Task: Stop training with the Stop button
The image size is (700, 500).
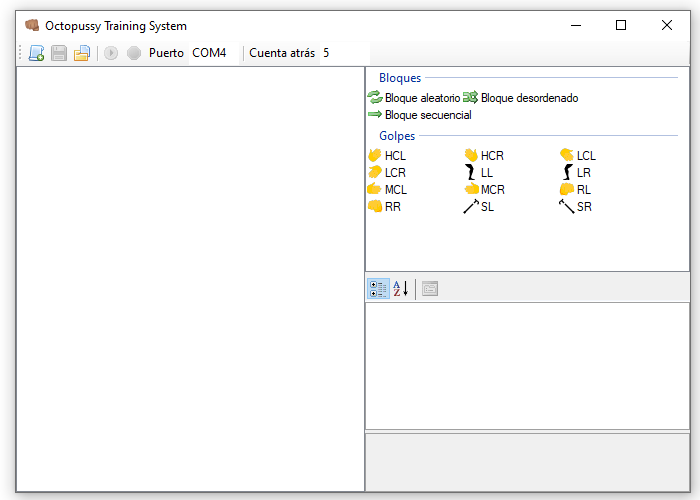Action: click(x=133, y=53)
